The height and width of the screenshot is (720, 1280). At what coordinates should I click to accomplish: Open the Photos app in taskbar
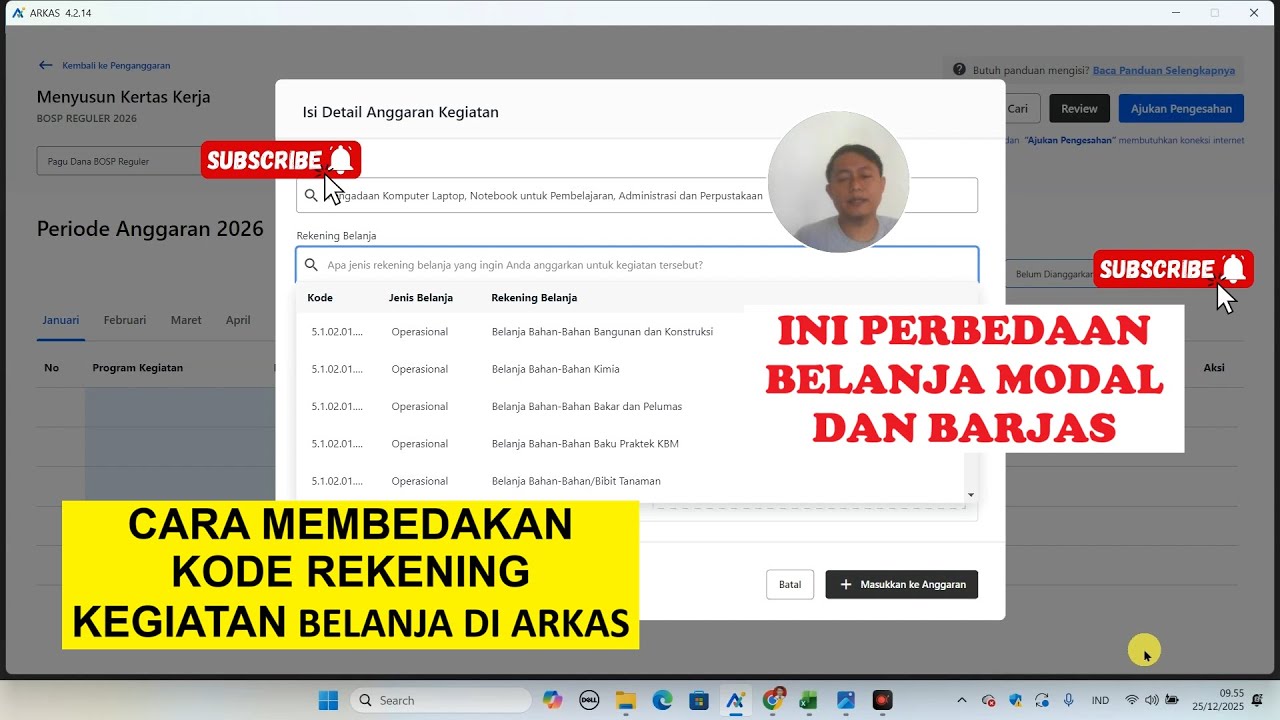point(846,700)
